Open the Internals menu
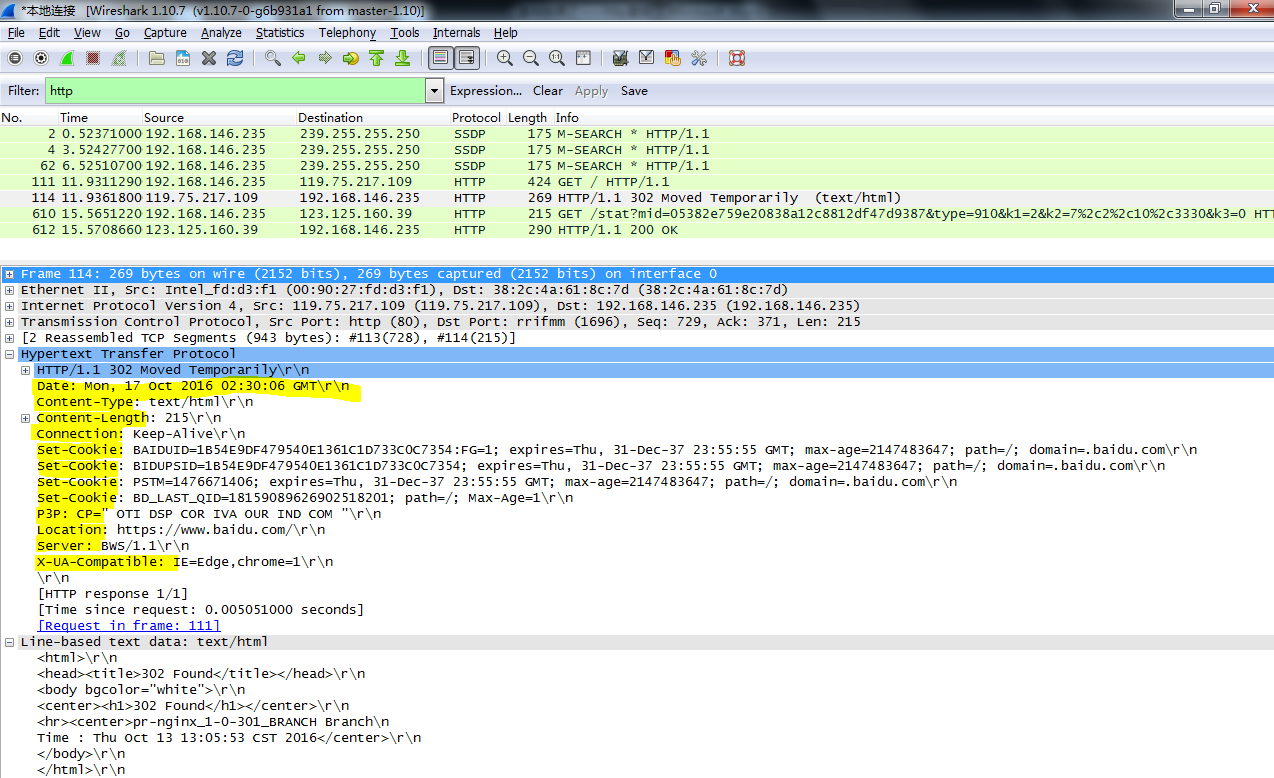The height and width of the screenshot is (778, 1274). (456, 33)
